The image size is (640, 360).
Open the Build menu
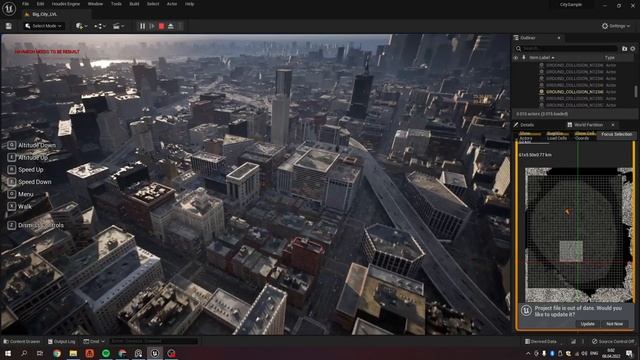click(x=134, y=4)
